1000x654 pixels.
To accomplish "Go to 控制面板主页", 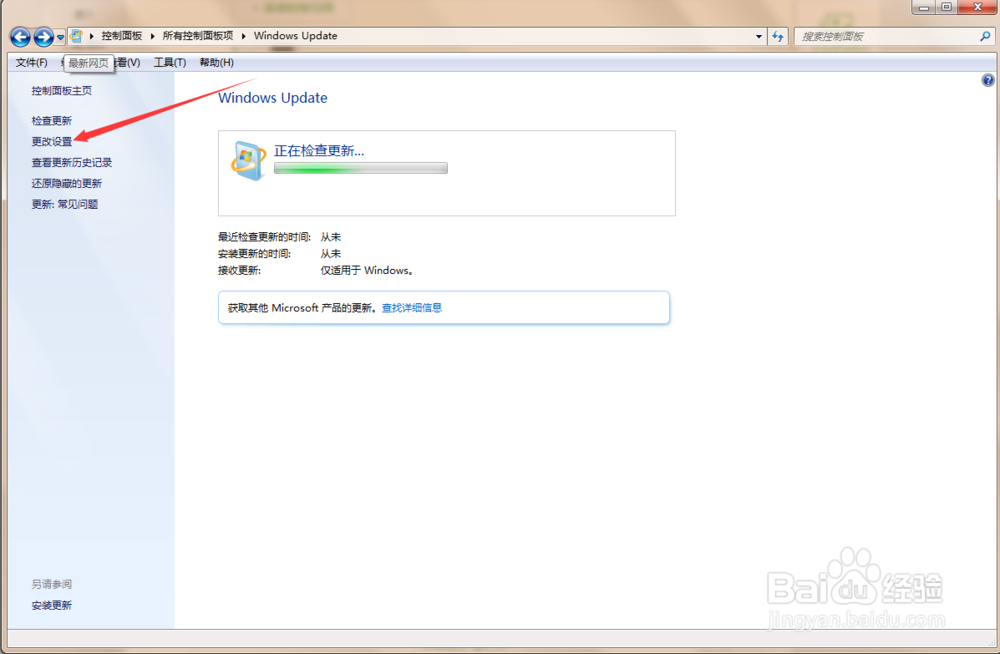I will coord(62,91).
